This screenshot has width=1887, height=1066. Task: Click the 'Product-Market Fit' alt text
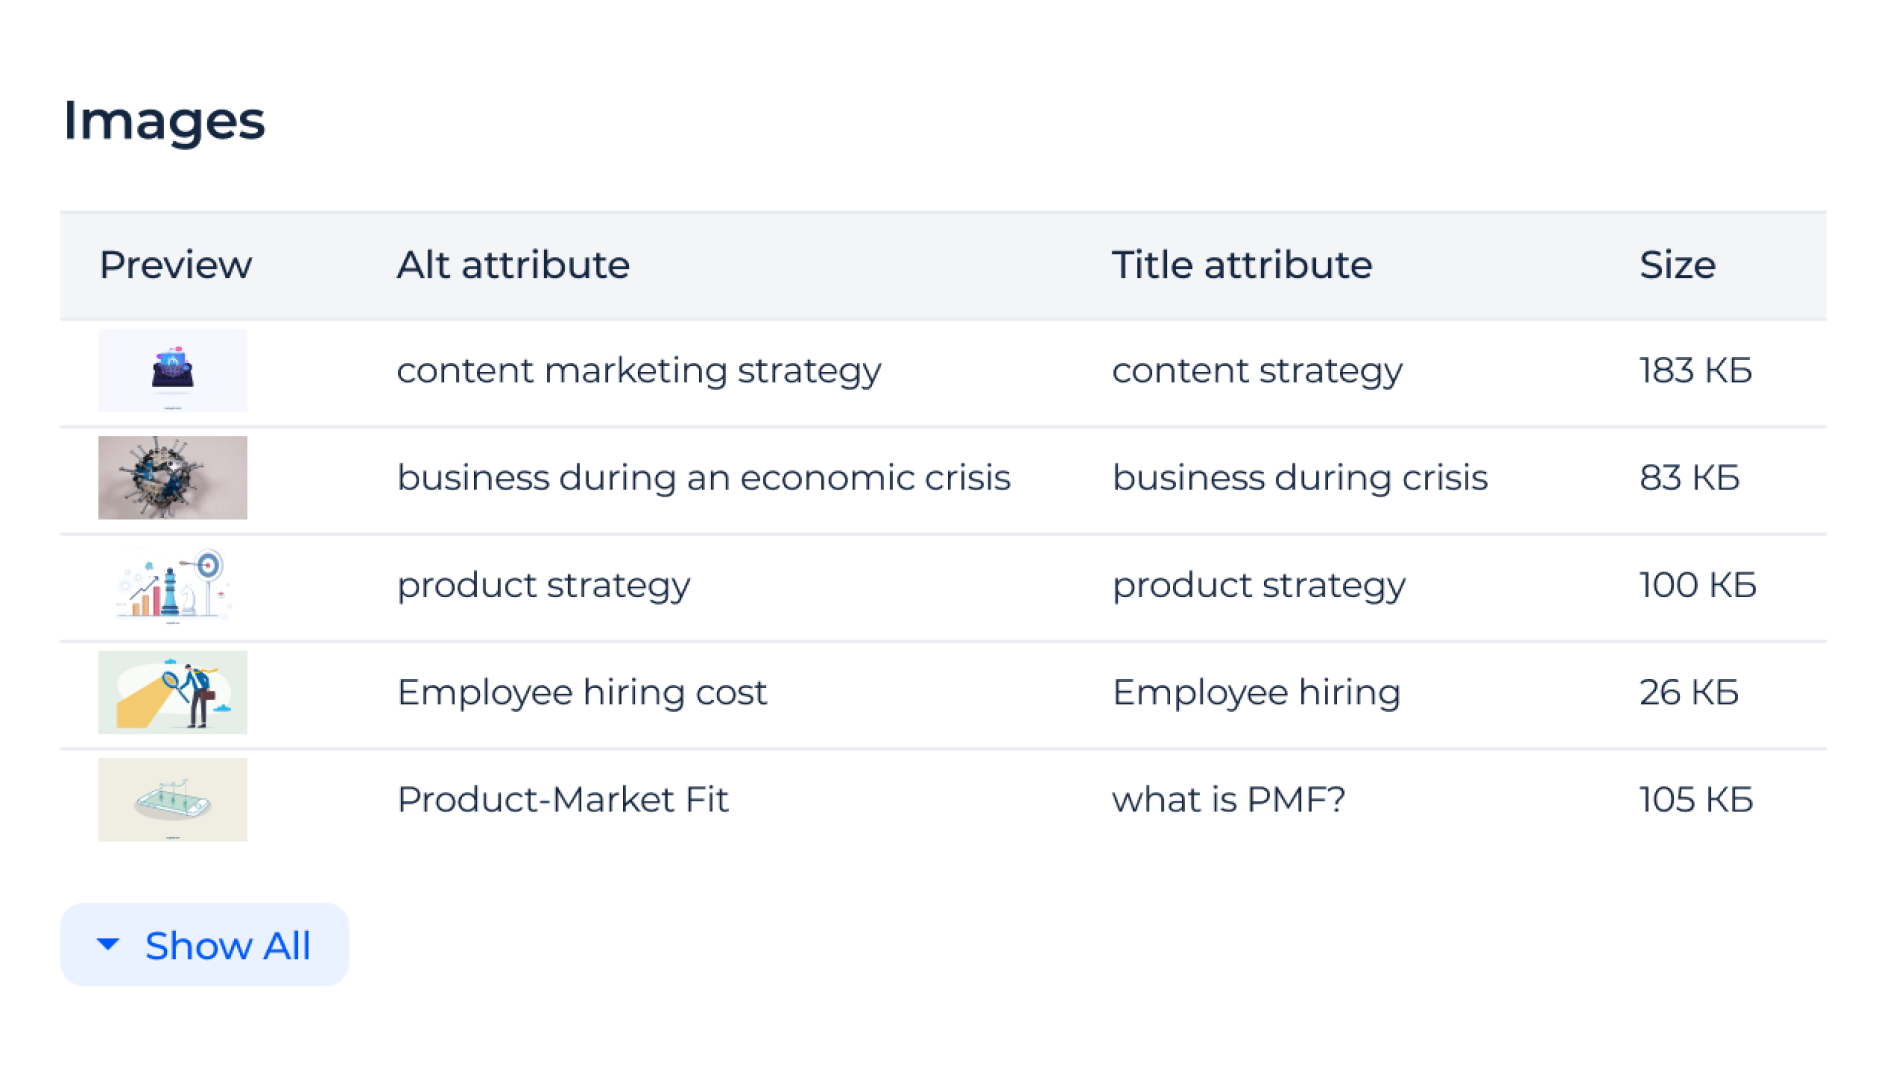(x=563, y=799)
